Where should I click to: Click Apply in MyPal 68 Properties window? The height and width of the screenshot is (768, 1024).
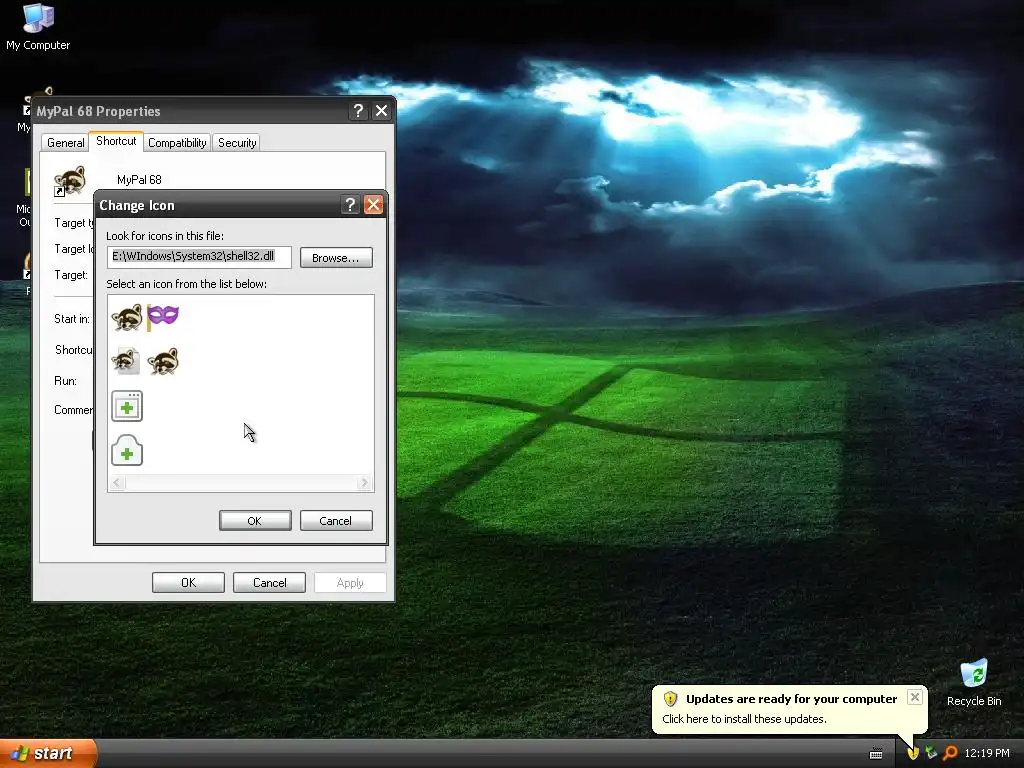click(x=350, y=583)
